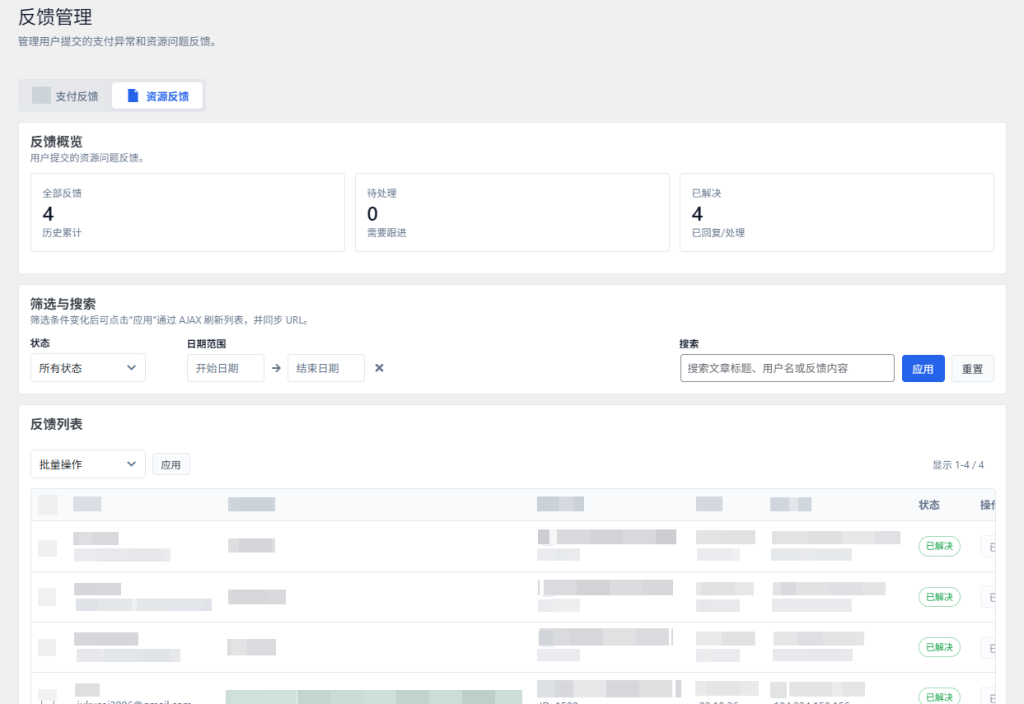Click the arrow between the date fields
This screenshot has width=1024, height=704.
[276, 368]
